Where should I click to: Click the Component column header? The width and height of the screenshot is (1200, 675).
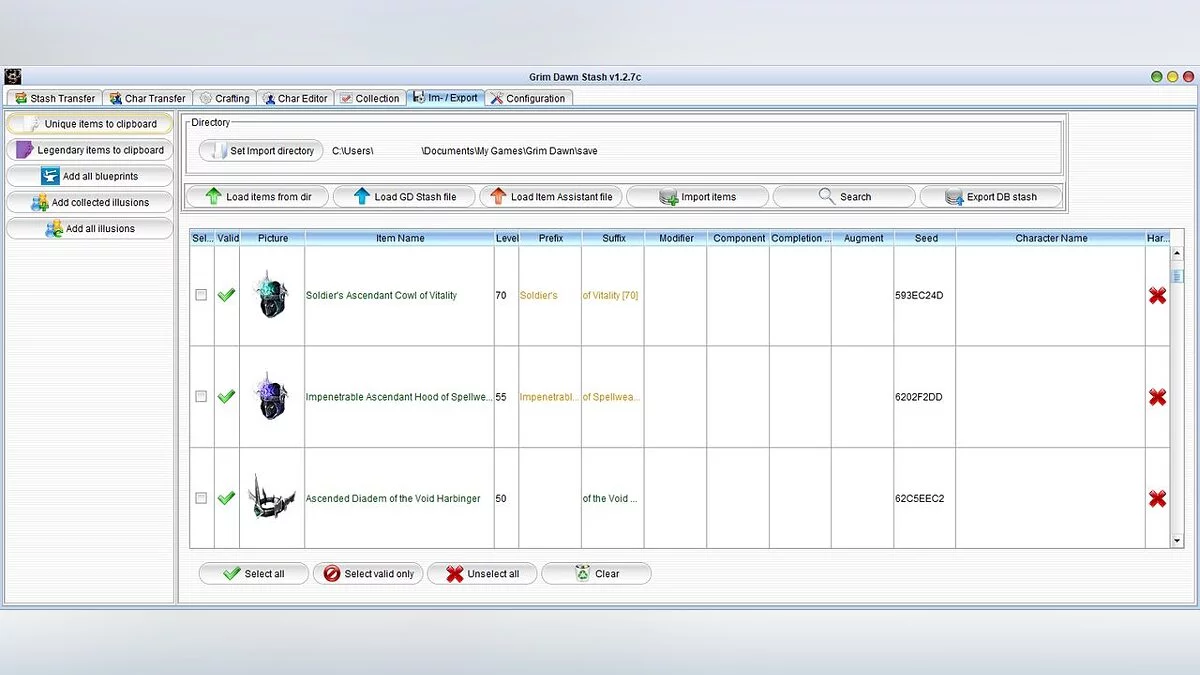(739, 238)
